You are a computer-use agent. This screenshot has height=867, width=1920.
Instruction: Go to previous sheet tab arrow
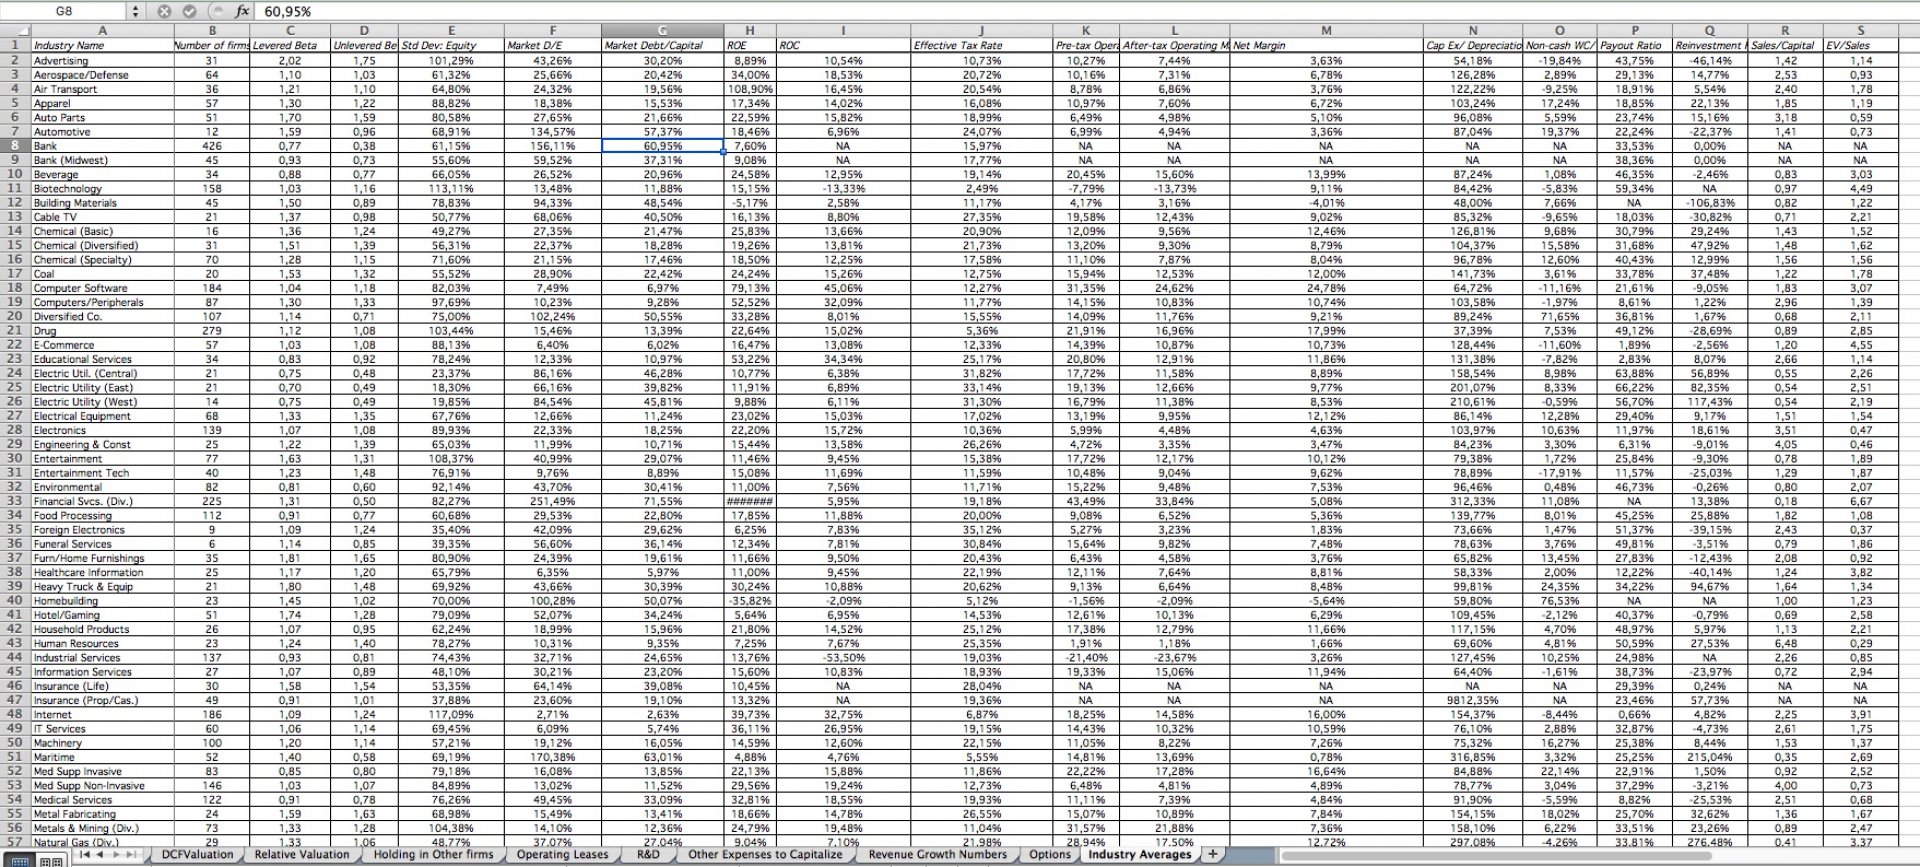pos(102,855)
